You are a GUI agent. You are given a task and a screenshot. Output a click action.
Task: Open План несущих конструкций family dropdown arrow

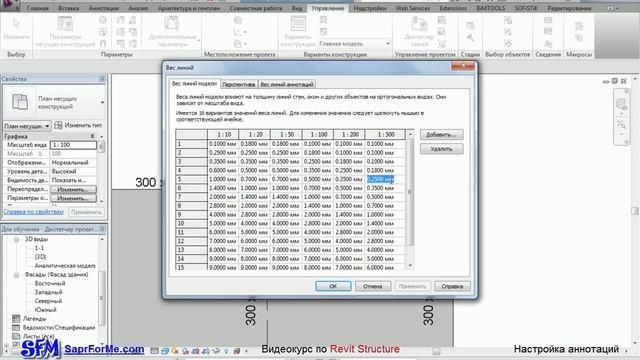click(102, 102)
